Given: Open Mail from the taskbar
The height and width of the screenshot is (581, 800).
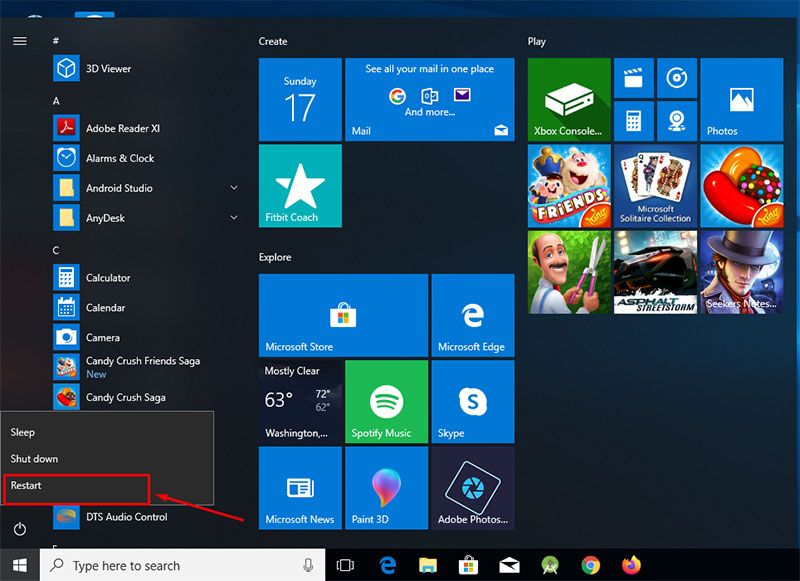Looking at the screenshot, I should coord(509,565).
